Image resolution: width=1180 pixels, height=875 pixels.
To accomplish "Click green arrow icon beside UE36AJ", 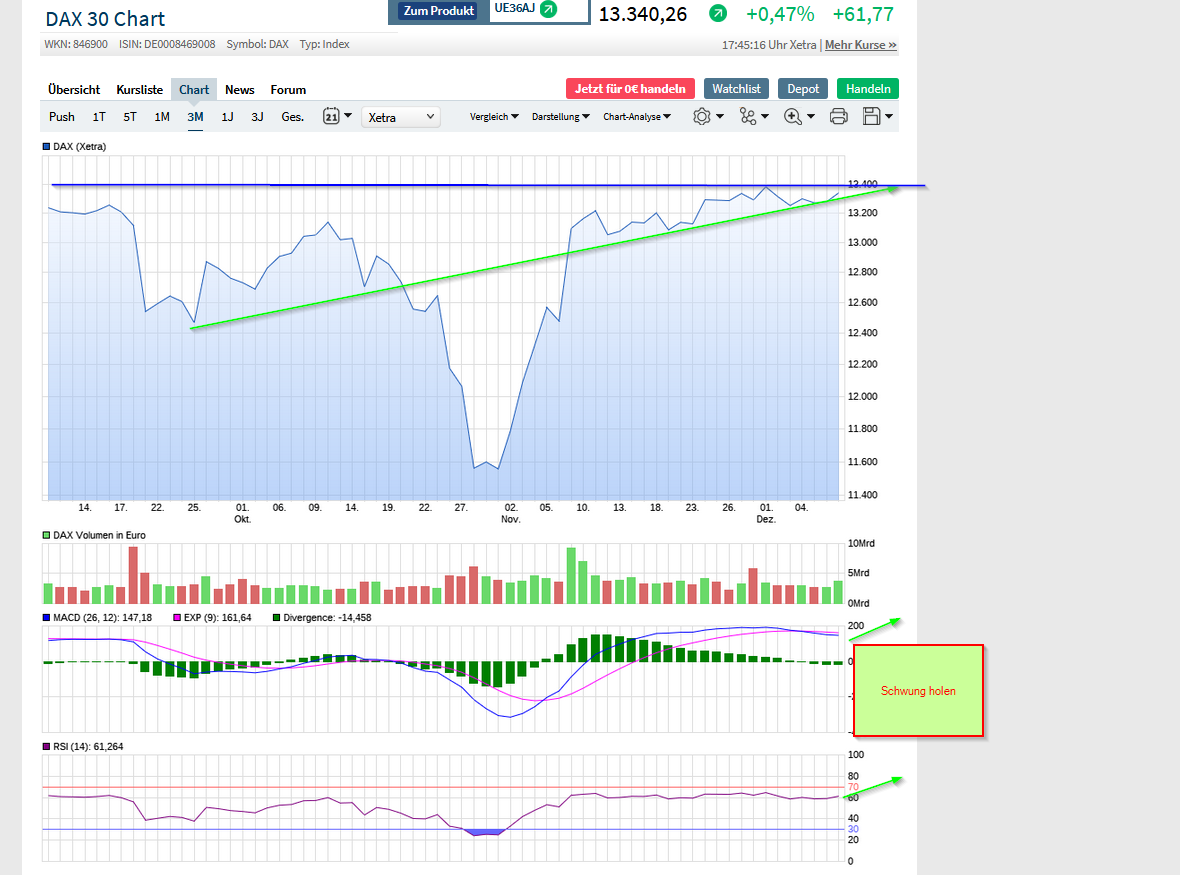I will pos(549,9).
